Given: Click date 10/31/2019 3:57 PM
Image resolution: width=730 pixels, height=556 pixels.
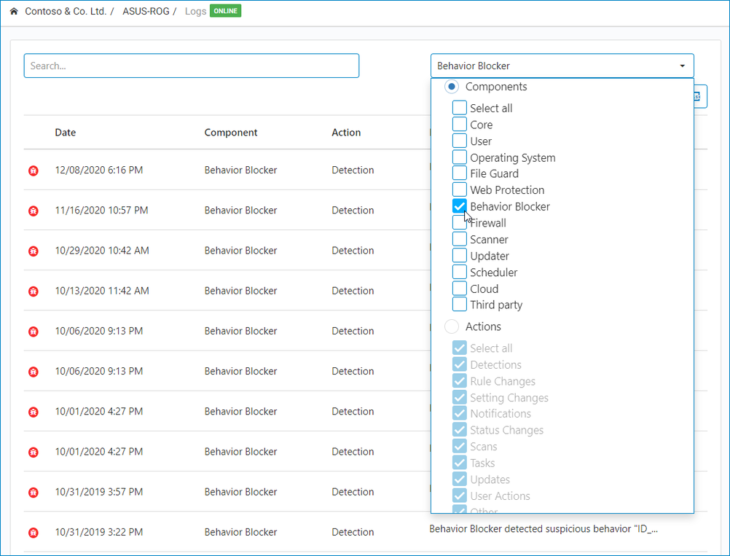Looking at the screenshot, I should pos(99,492).
